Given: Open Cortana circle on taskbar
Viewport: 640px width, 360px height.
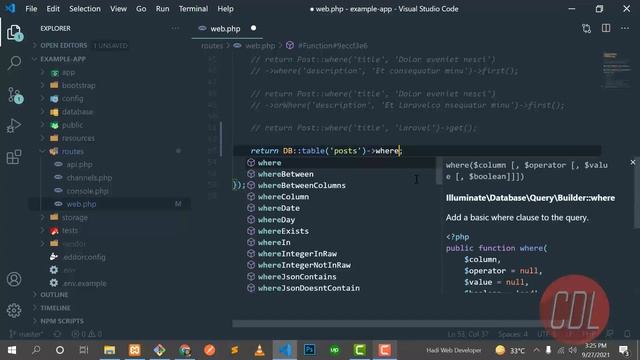Looking at the screenshot, I should (60, 350).
